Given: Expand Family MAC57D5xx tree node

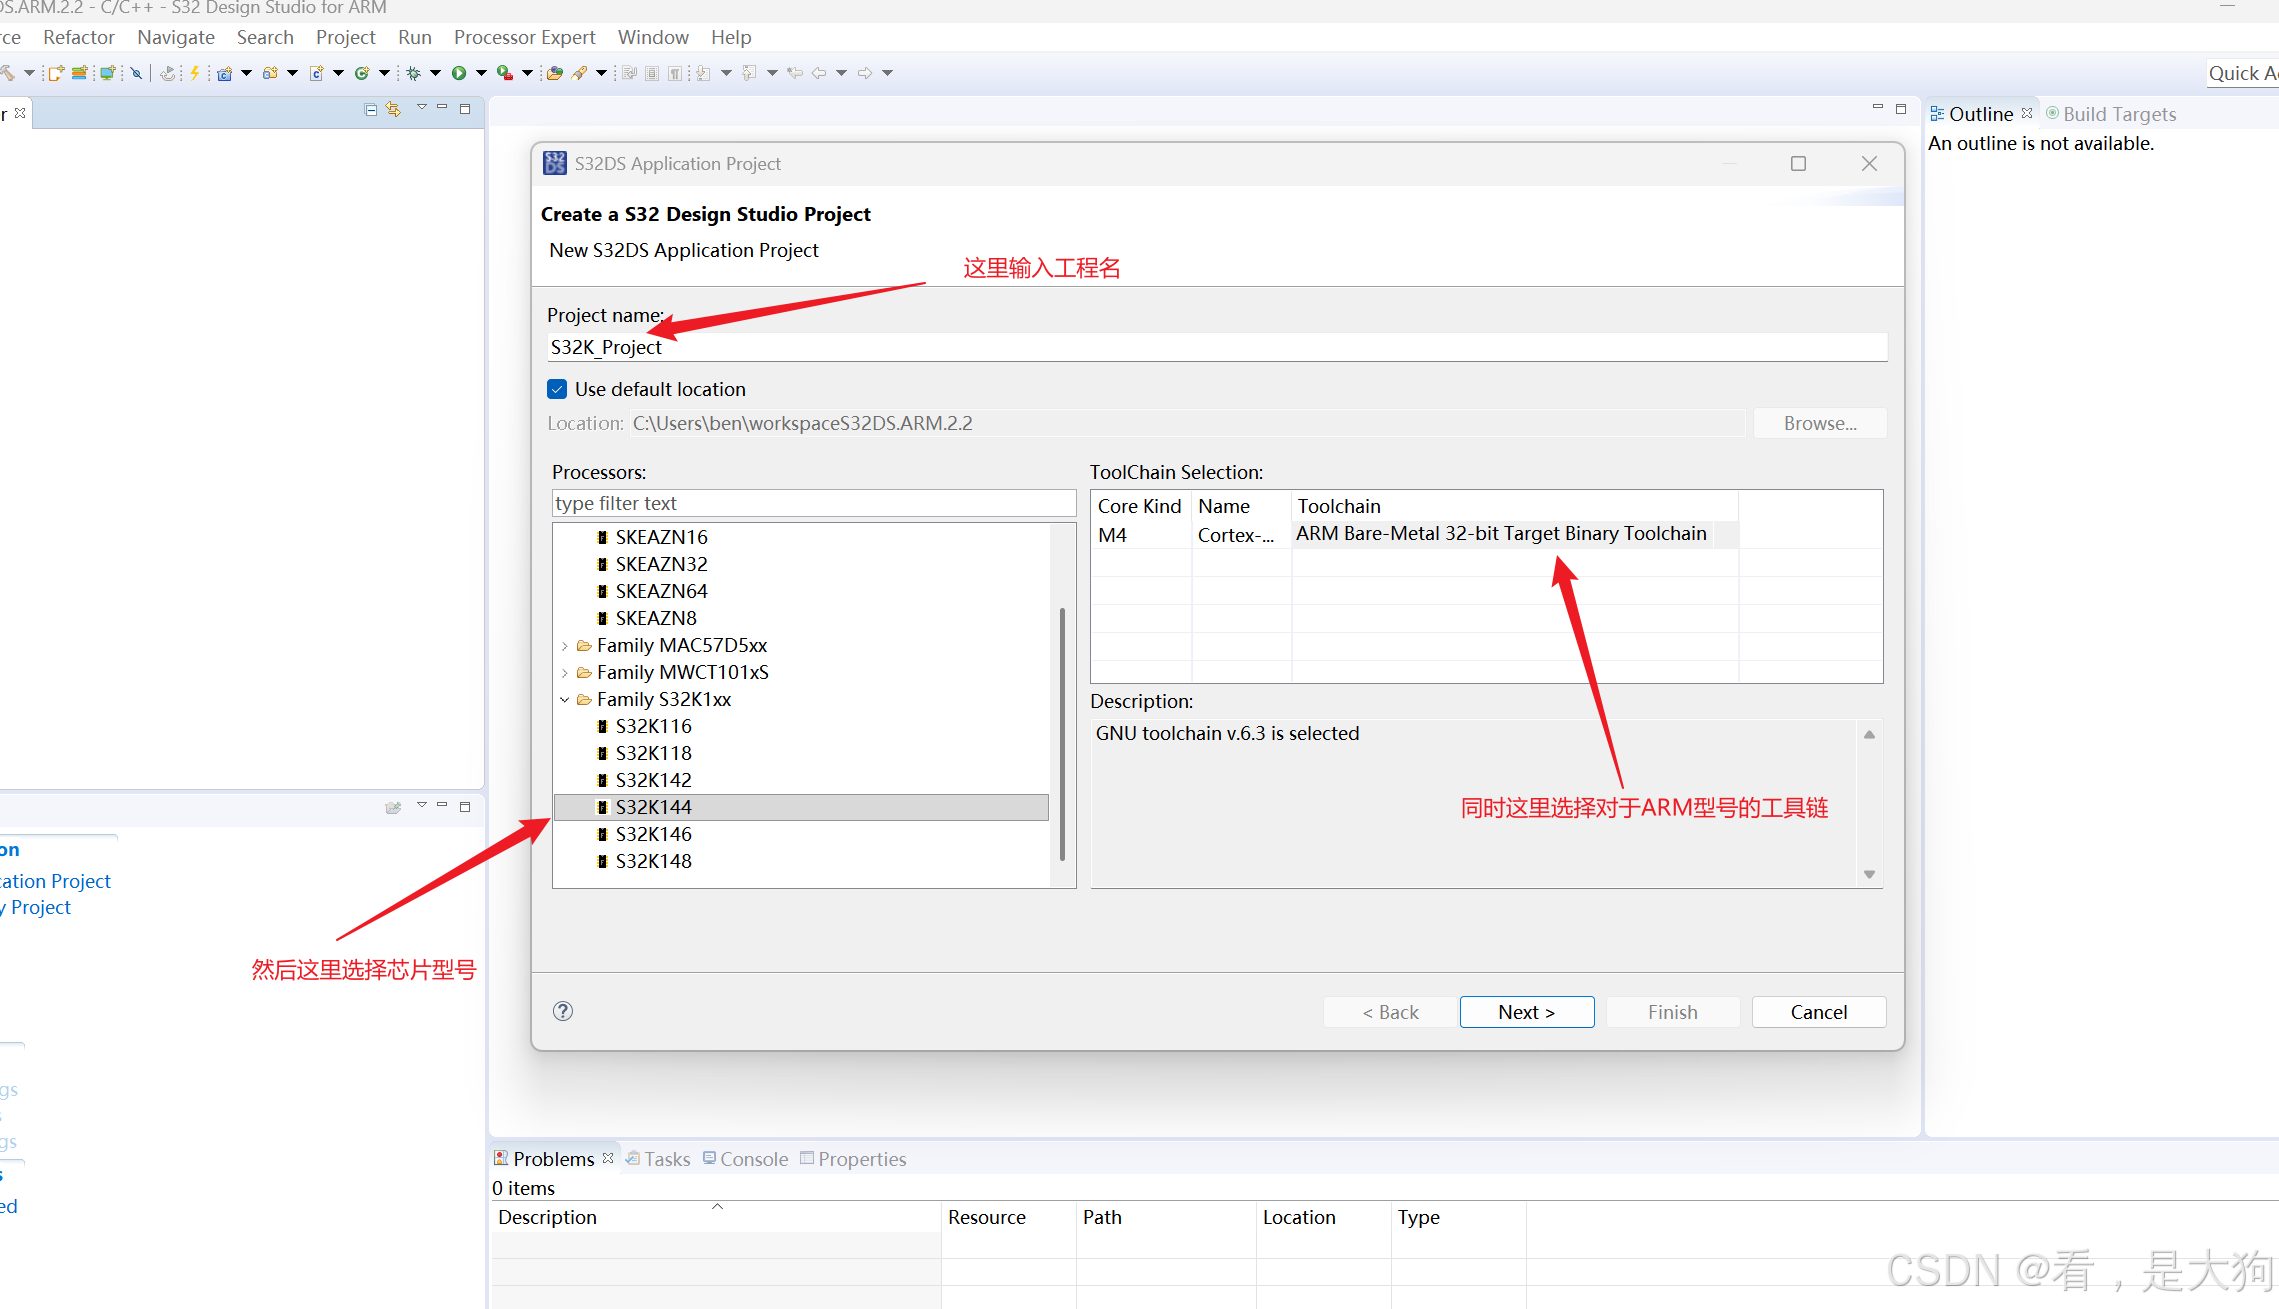Looking at the screenshot, I should 565,646.
